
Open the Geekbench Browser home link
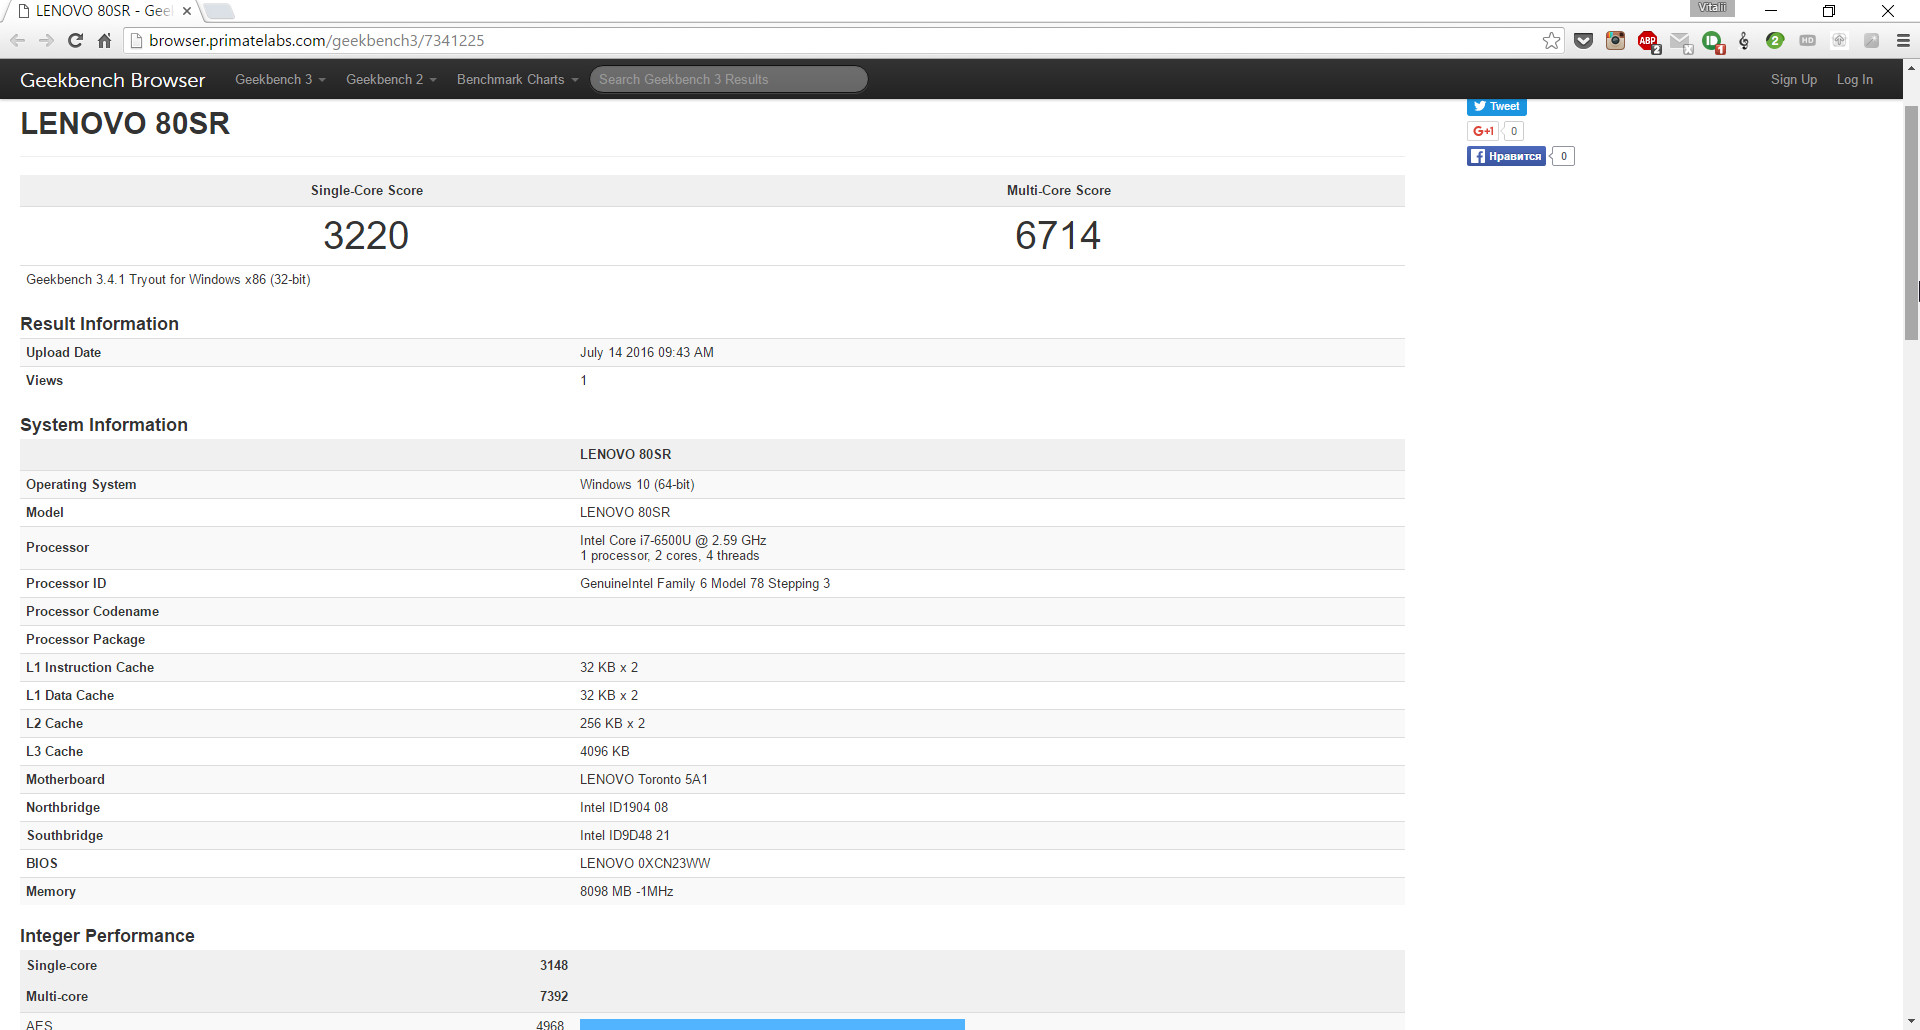[112, 80]
